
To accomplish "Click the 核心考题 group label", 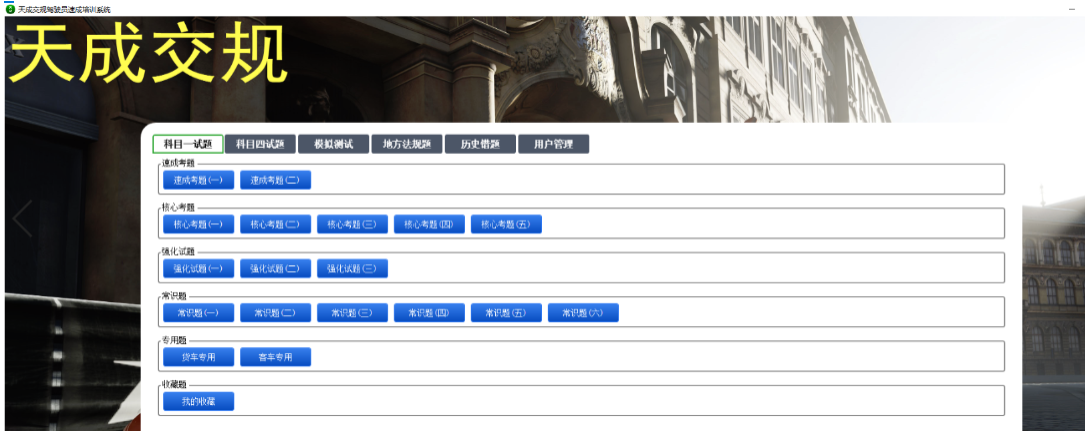I will (x=179, y=208).
